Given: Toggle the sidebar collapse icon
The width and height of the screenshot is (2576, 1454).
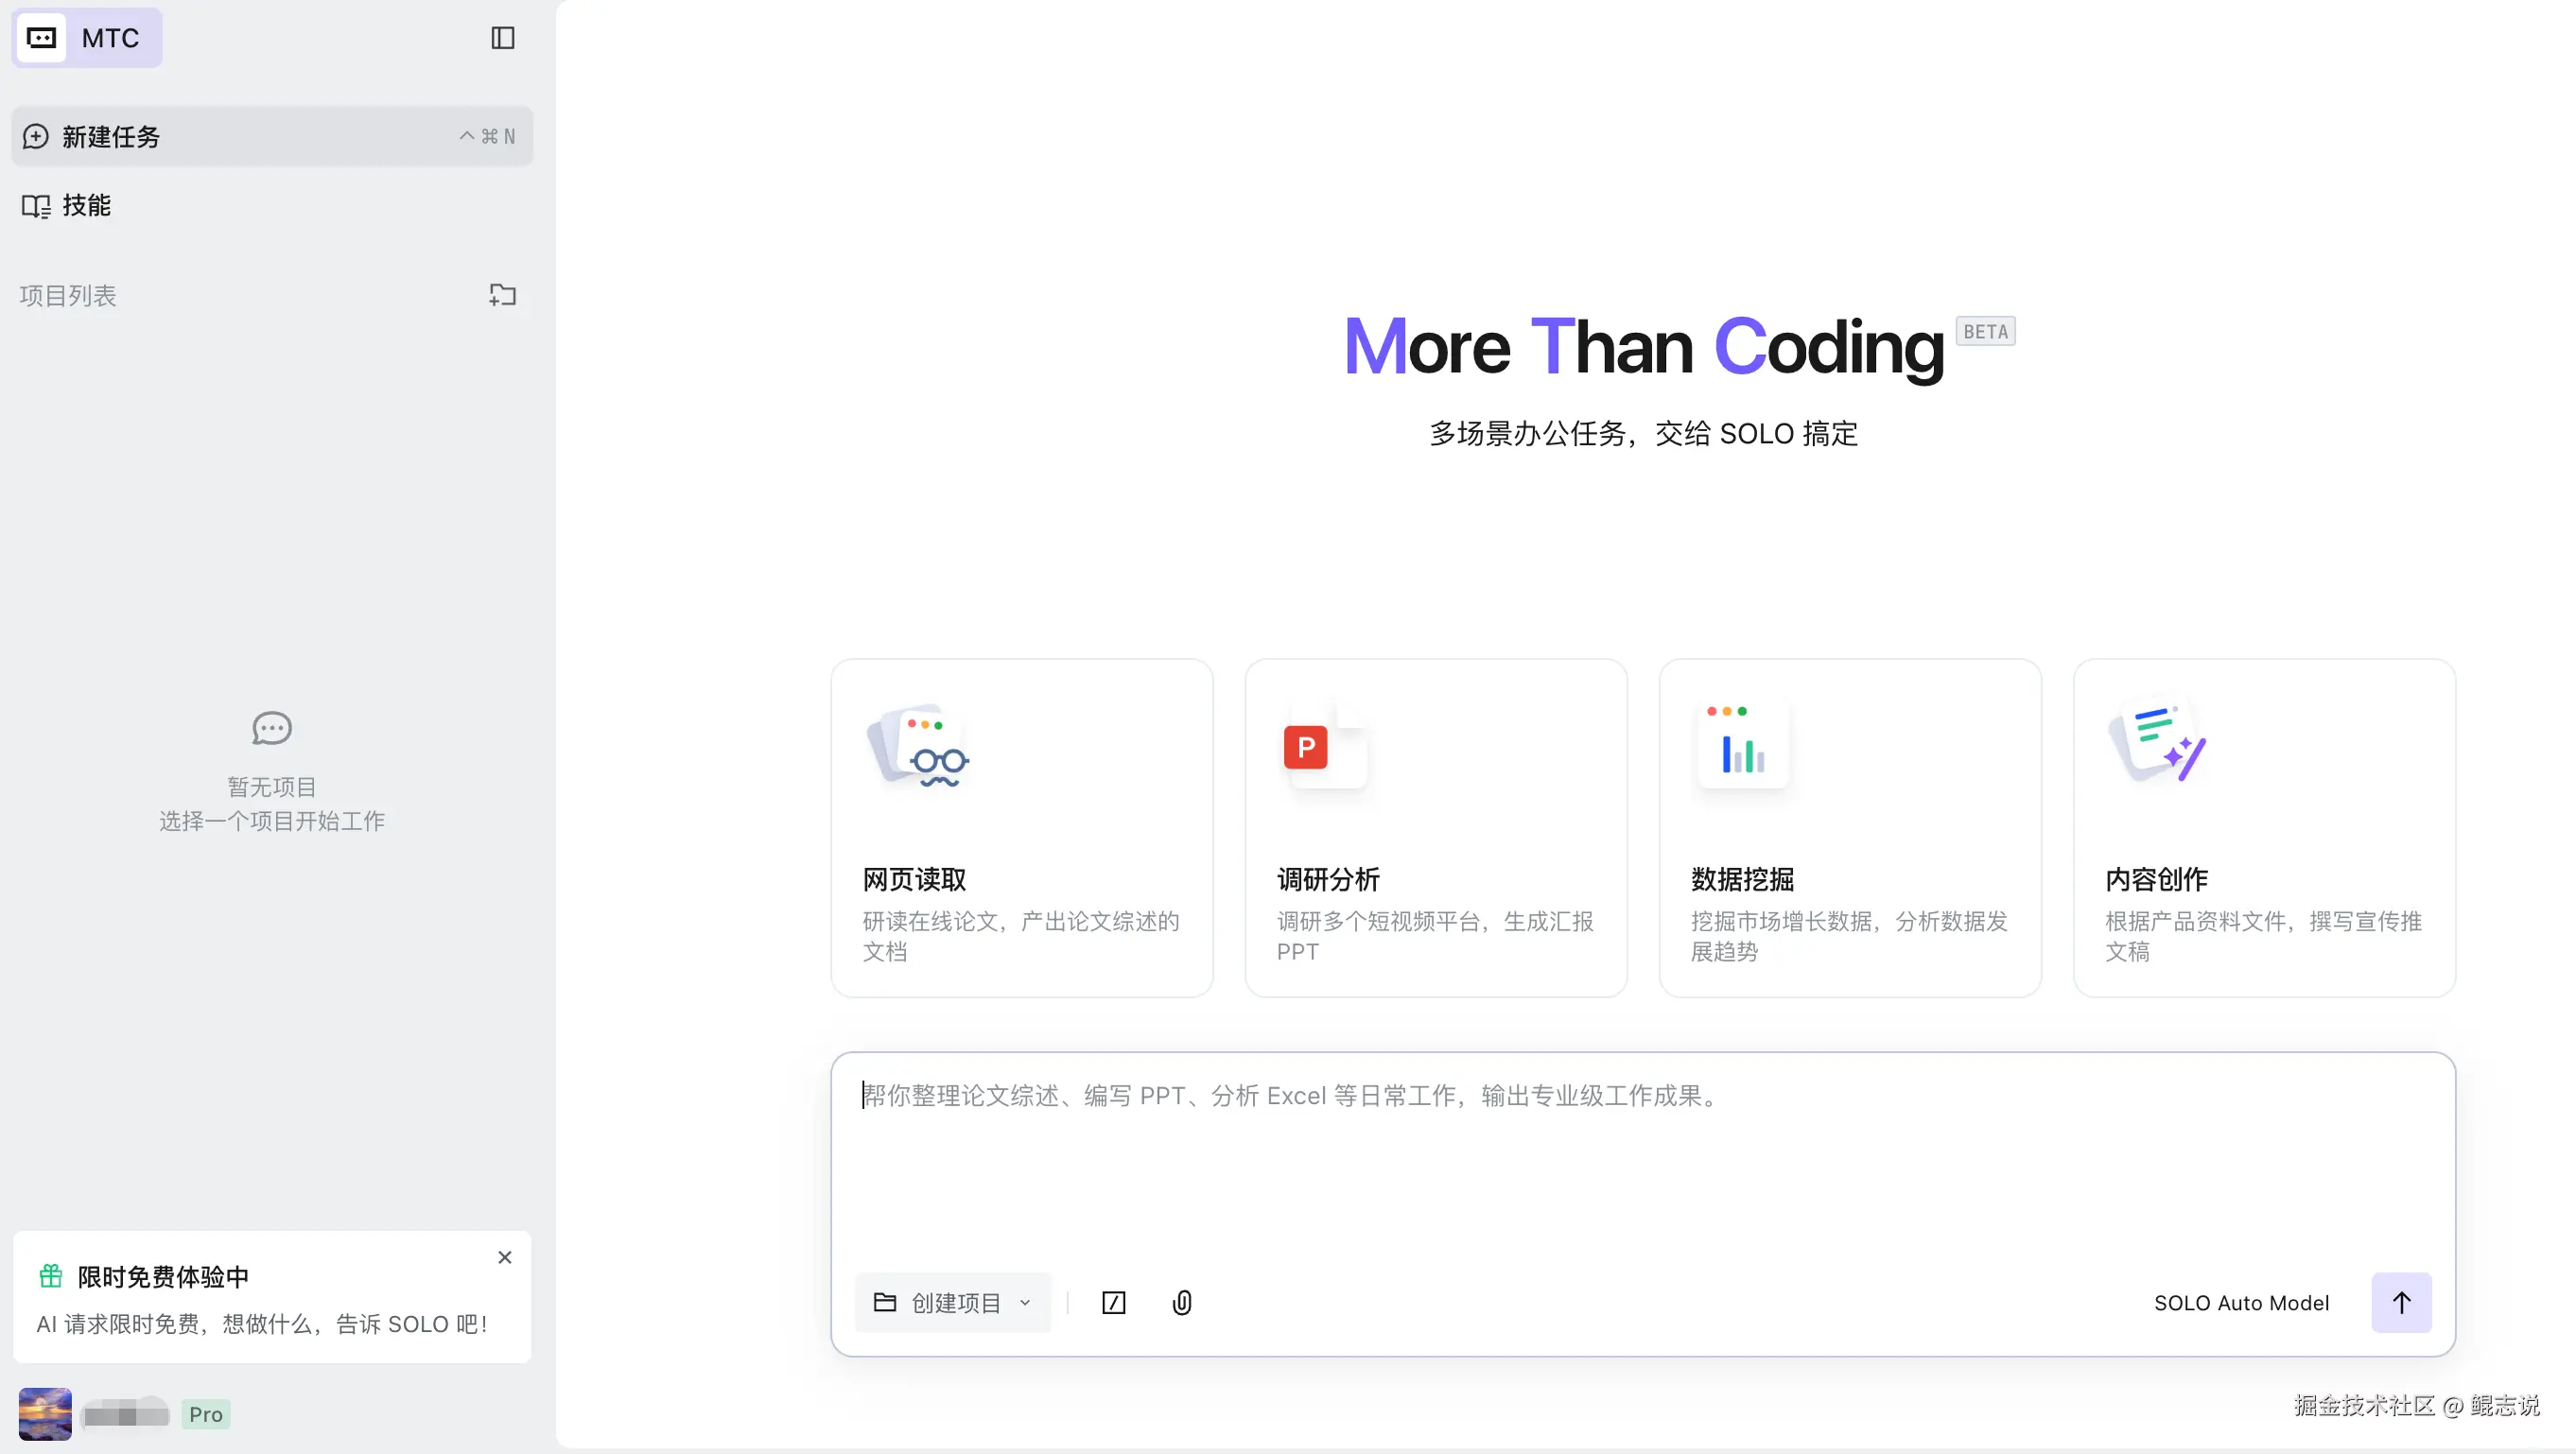Looking at the screenshot, I should [502, 38].
